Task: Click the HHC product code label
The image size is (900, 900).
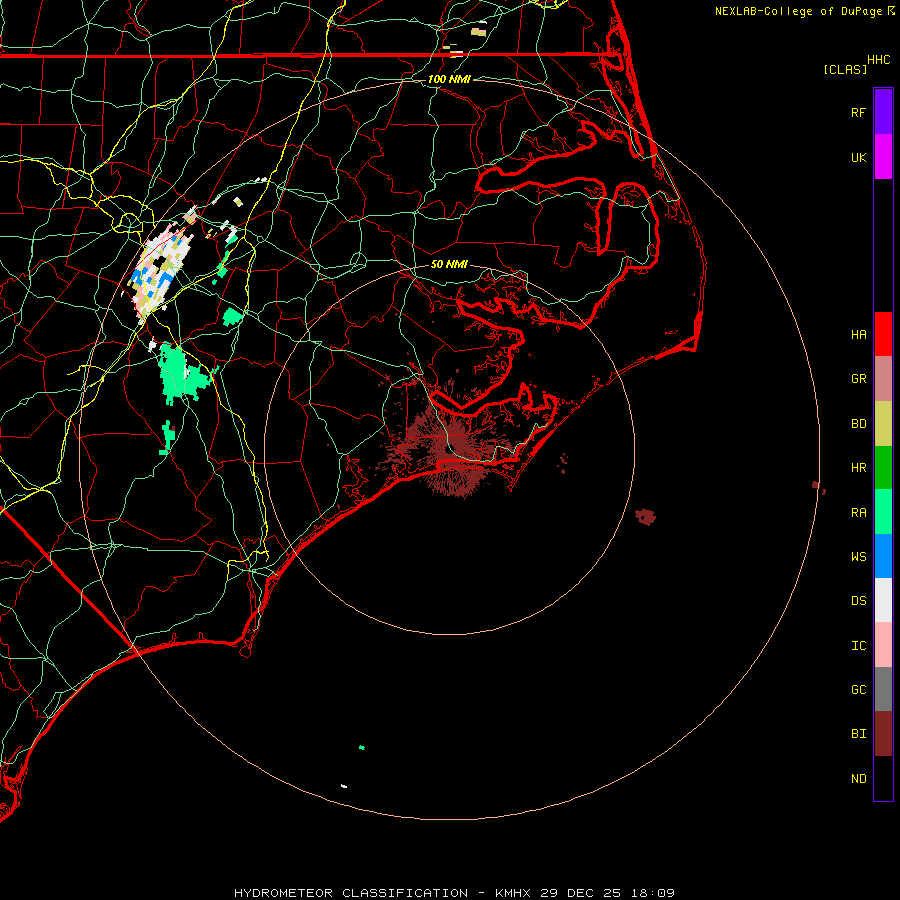Action: 878,60
